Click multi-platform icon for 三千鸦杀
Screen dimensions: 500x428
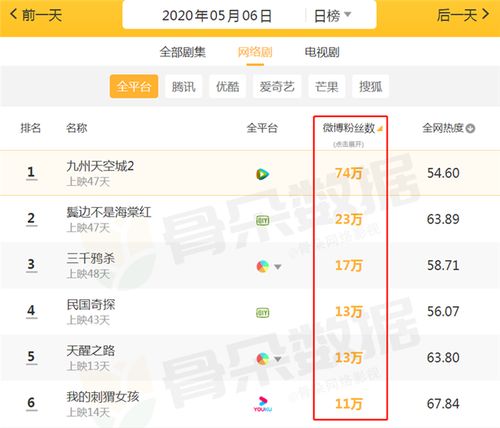coord(262,266)
